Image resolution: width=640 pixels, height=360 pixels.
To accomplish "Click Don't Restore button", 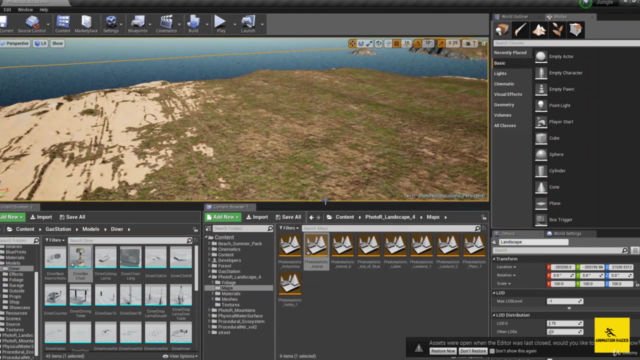I will click(473, 351).
